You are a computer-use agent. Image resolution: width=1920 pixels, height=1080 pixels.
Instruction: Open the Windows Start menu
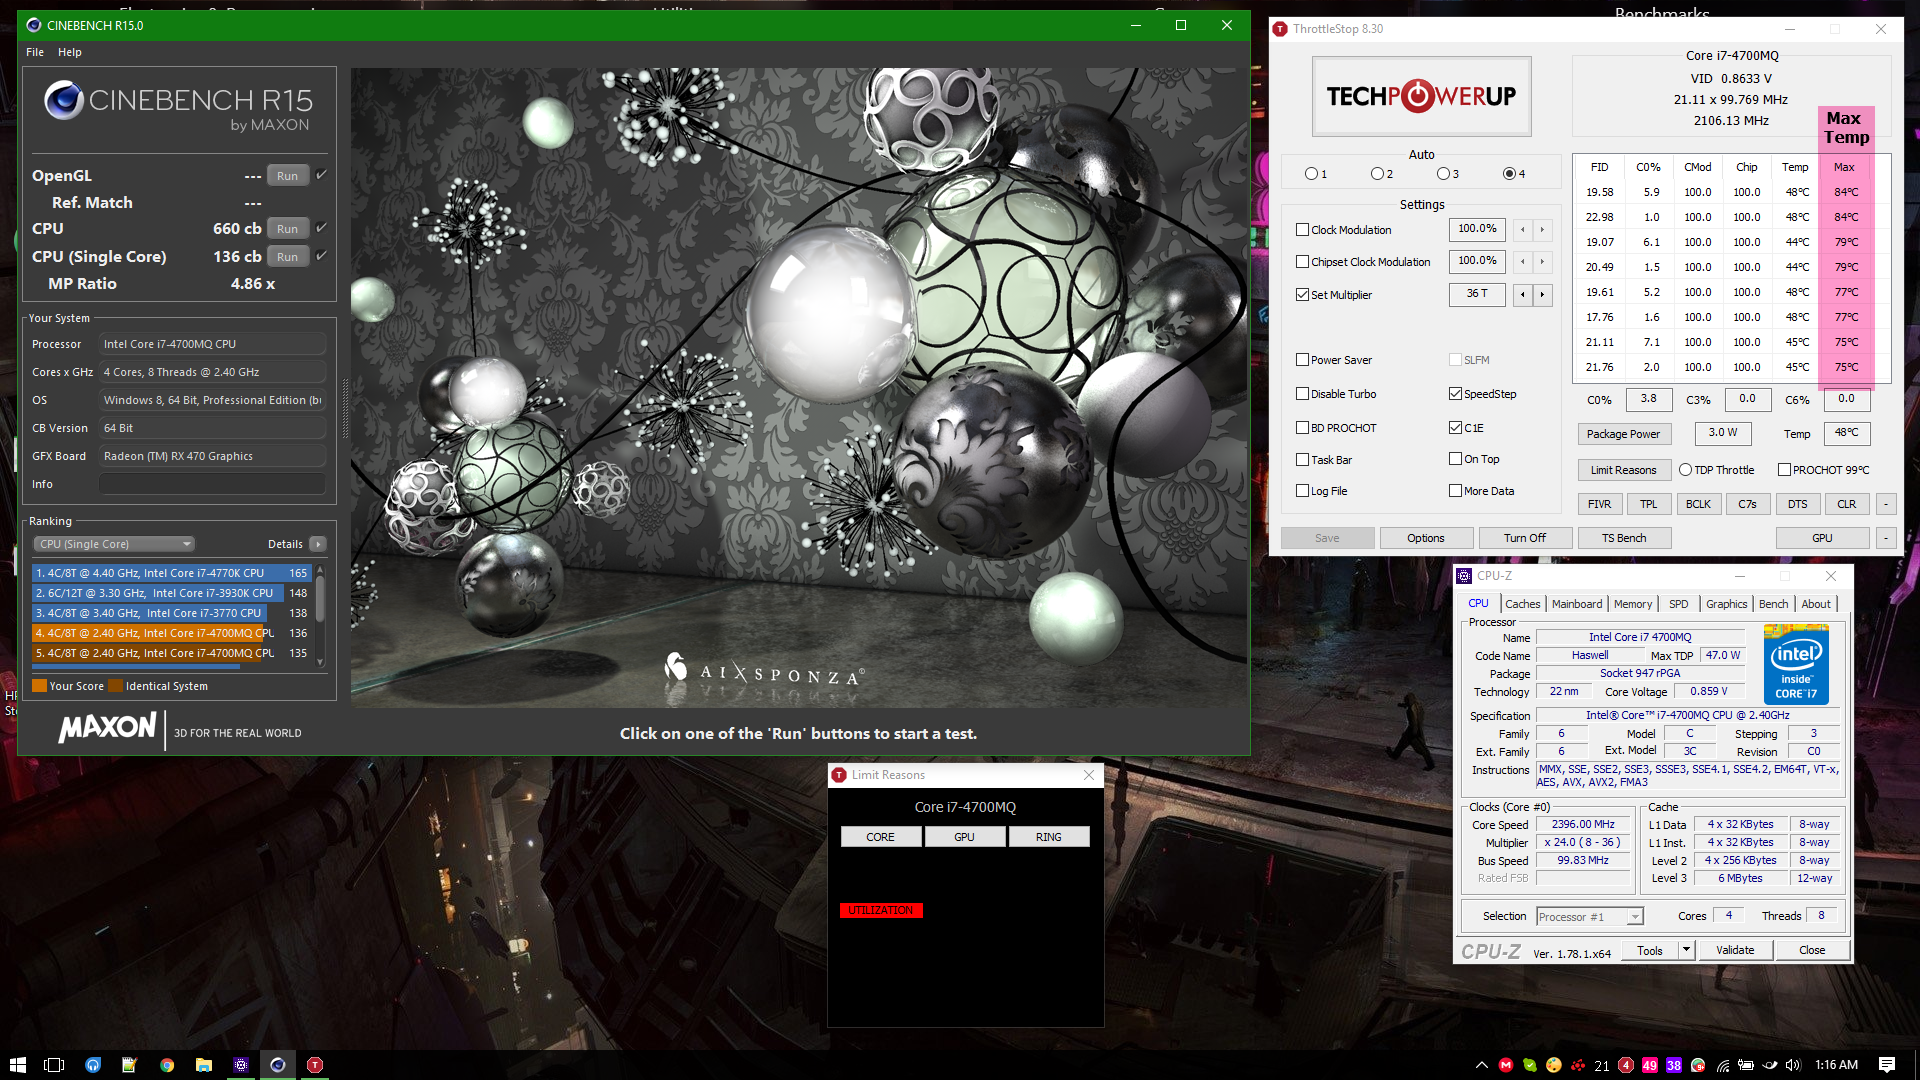coord(17,1065)
